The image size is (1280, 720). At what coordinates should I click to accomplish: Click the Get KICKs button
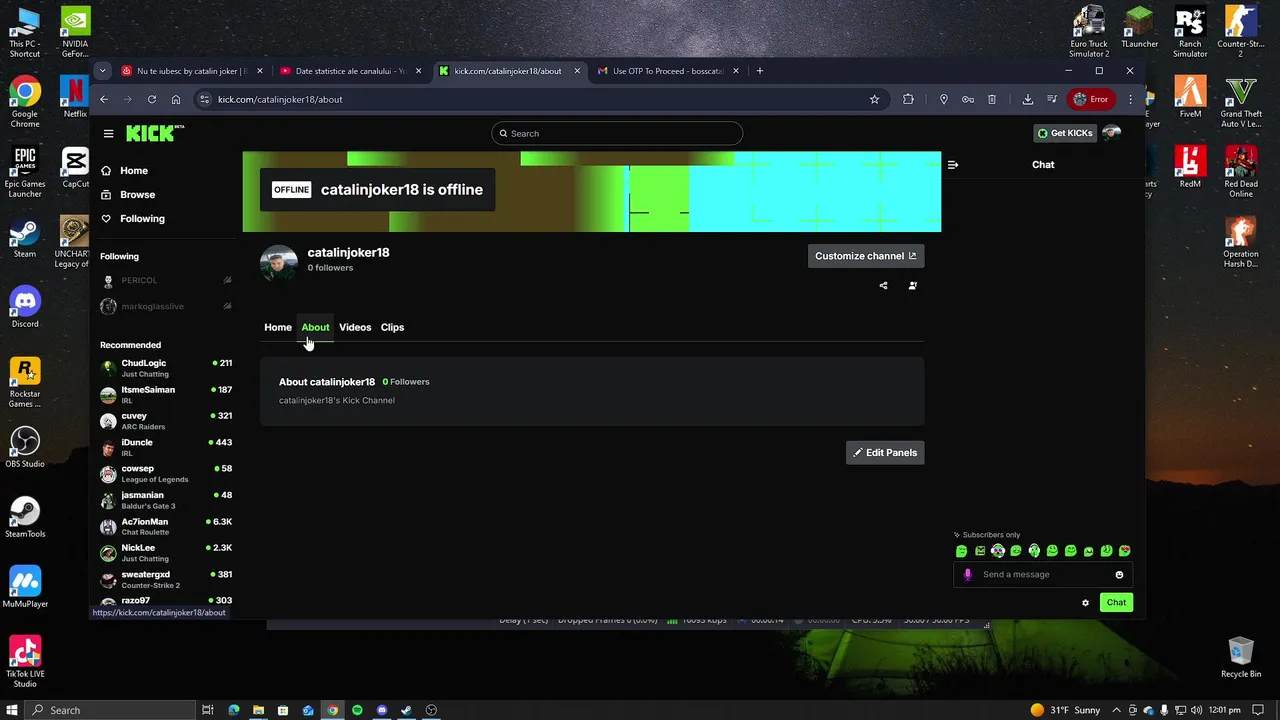tap(1065, 133)
